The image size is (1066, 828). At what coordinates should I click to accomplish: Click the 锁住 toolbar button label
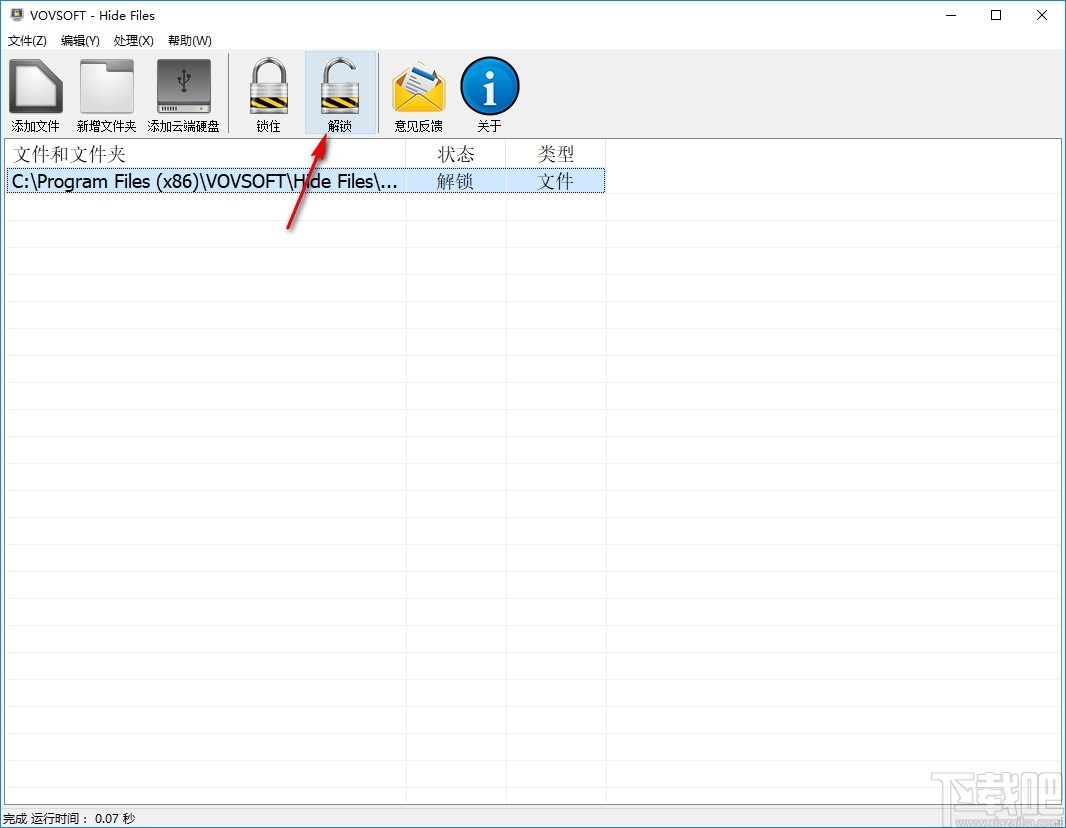click(x=267, y=127)
